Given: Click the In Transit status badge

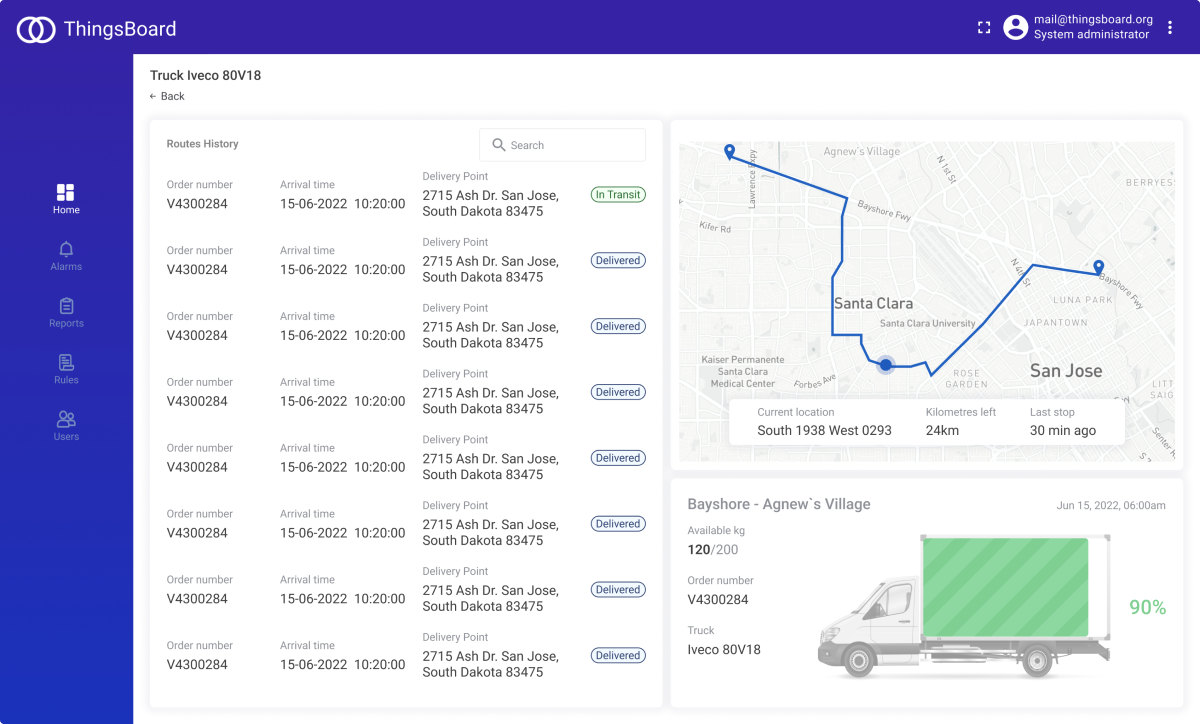Looking at the screenshot, I should click(x=618, y=195).
